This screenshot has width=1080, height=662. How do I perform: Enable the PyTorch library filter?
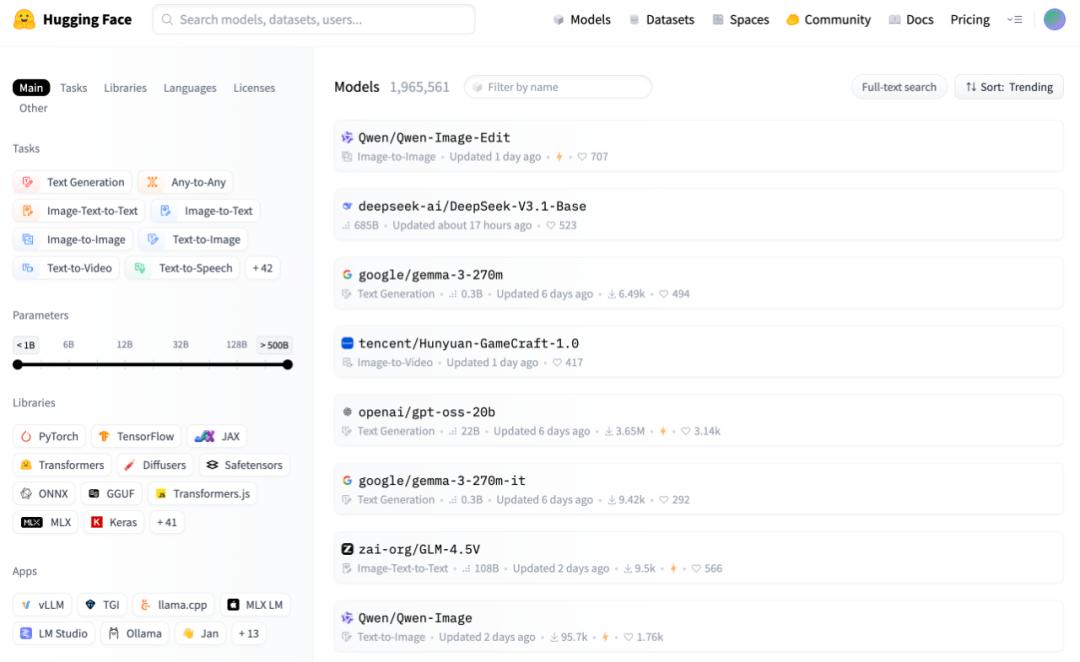click(x=50, y=436)
